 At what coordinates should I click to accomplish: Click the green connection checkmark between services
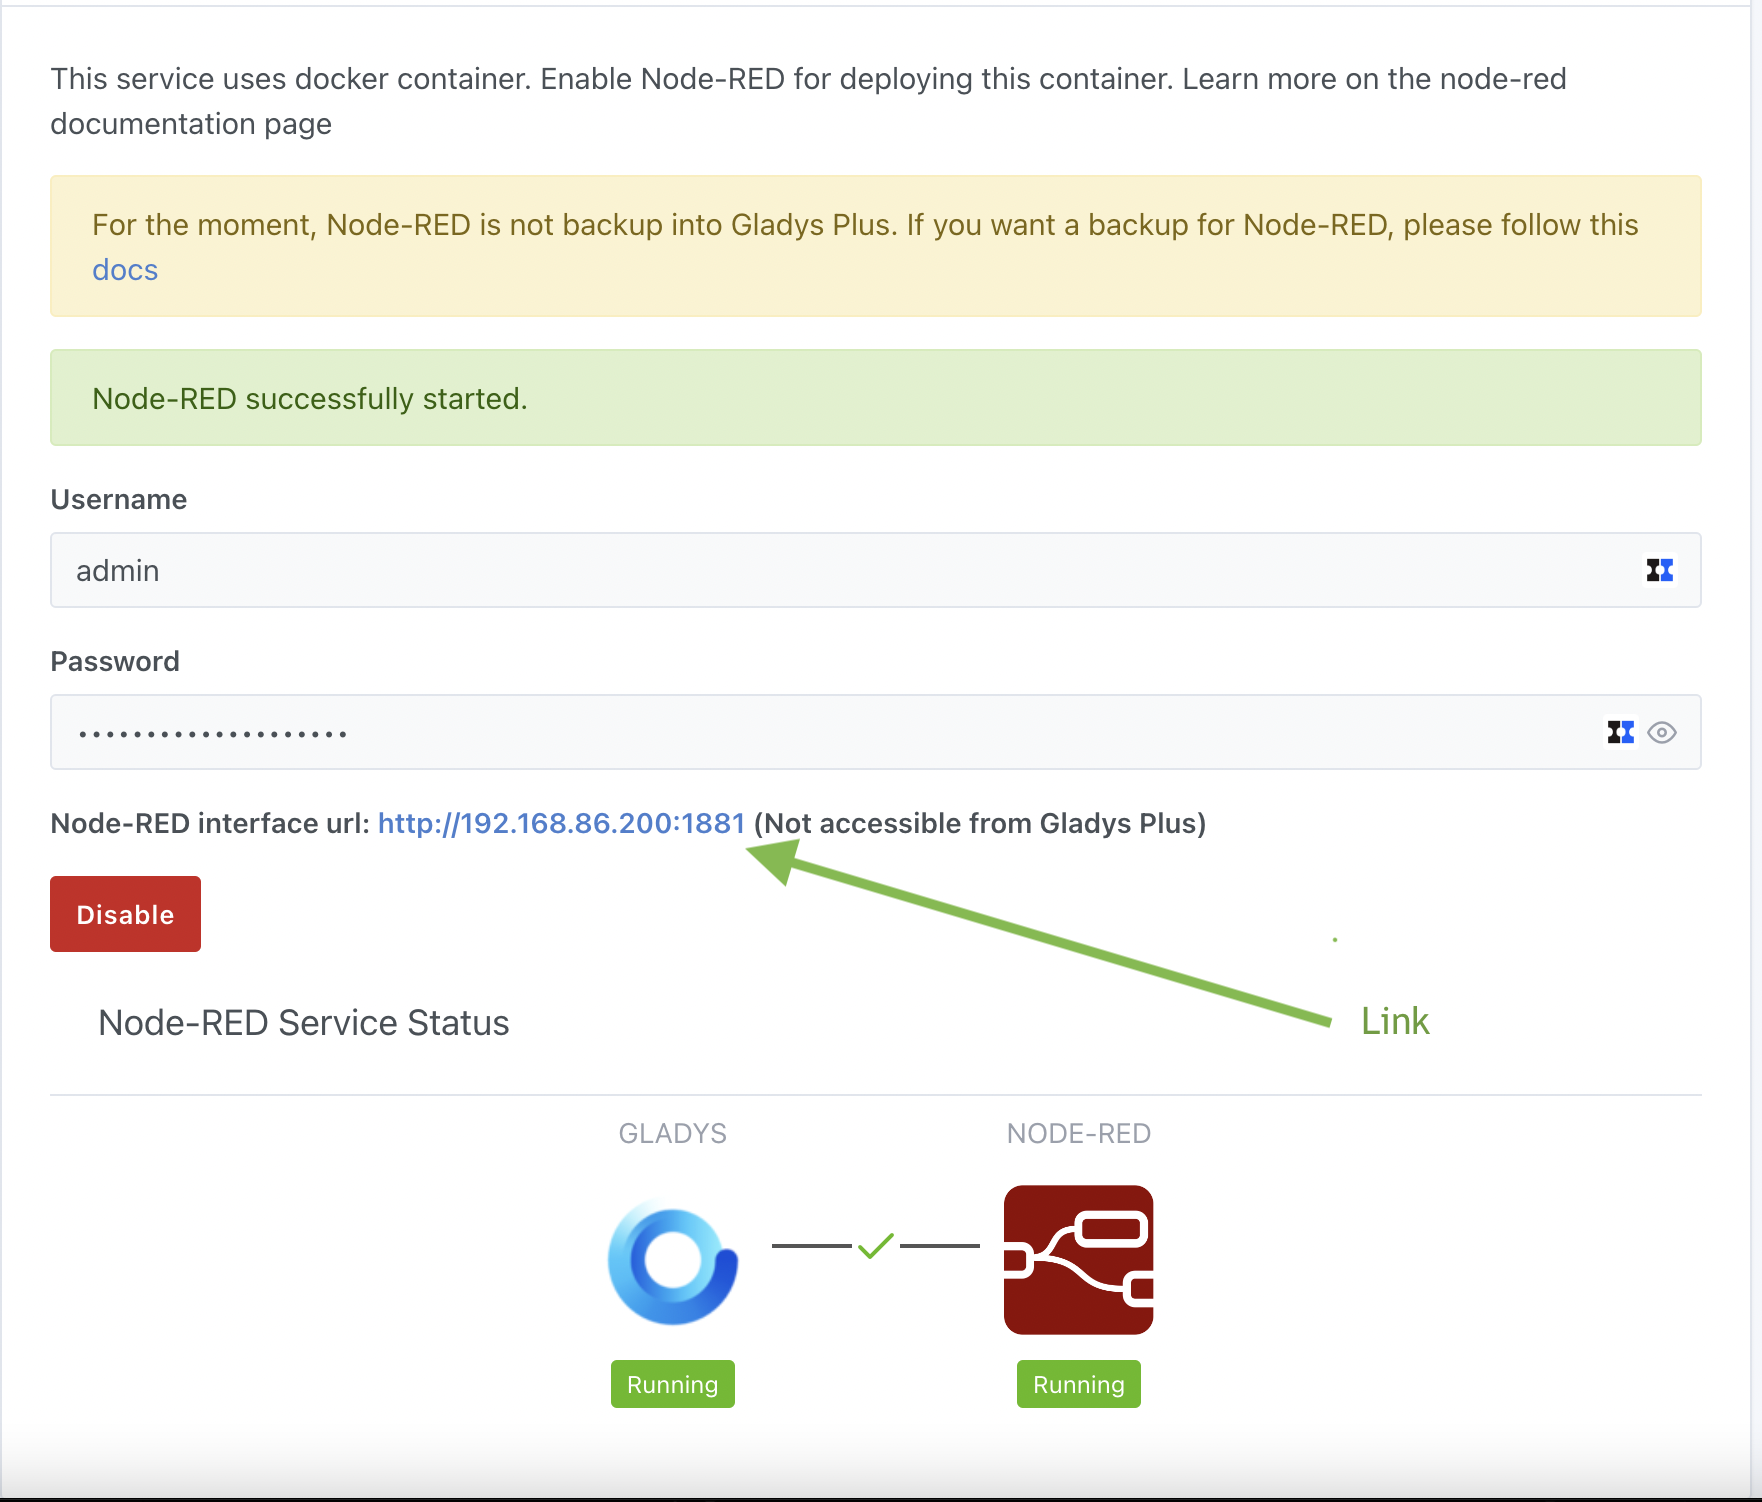coord(875,1245)
